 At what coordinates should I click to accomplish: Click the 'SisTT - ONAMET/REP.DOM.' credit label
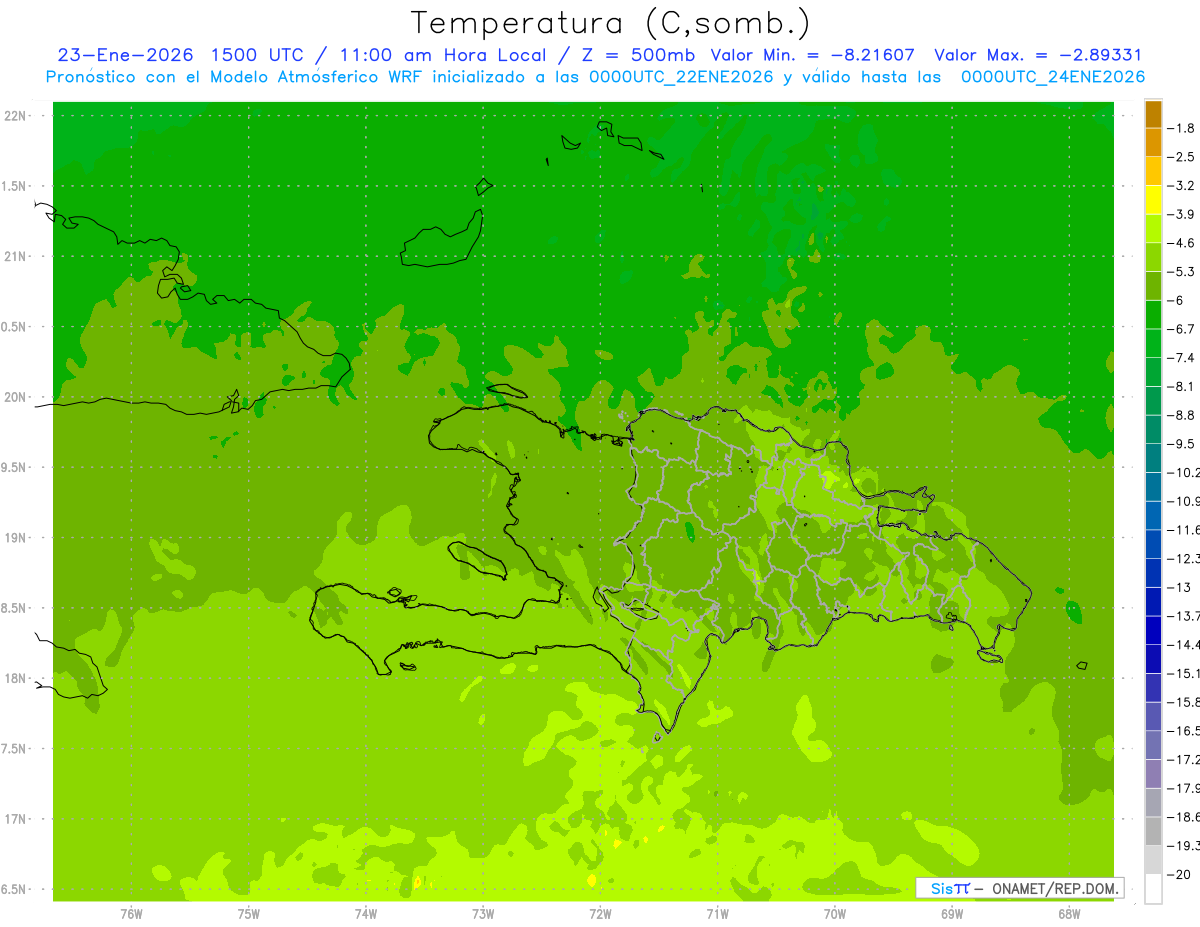pyautogui.click(x=1020, y=888)
